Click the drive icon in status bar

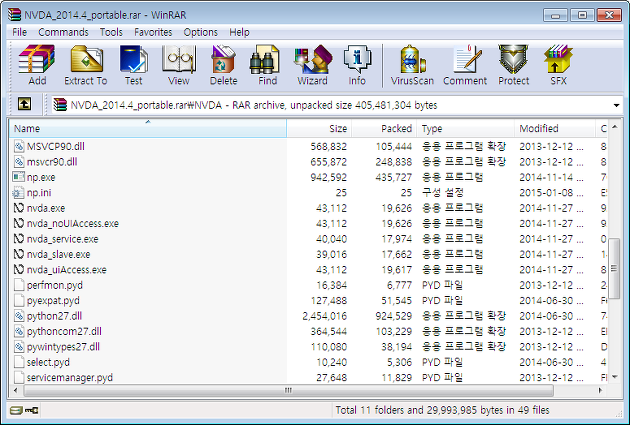[x=16, y=410]
